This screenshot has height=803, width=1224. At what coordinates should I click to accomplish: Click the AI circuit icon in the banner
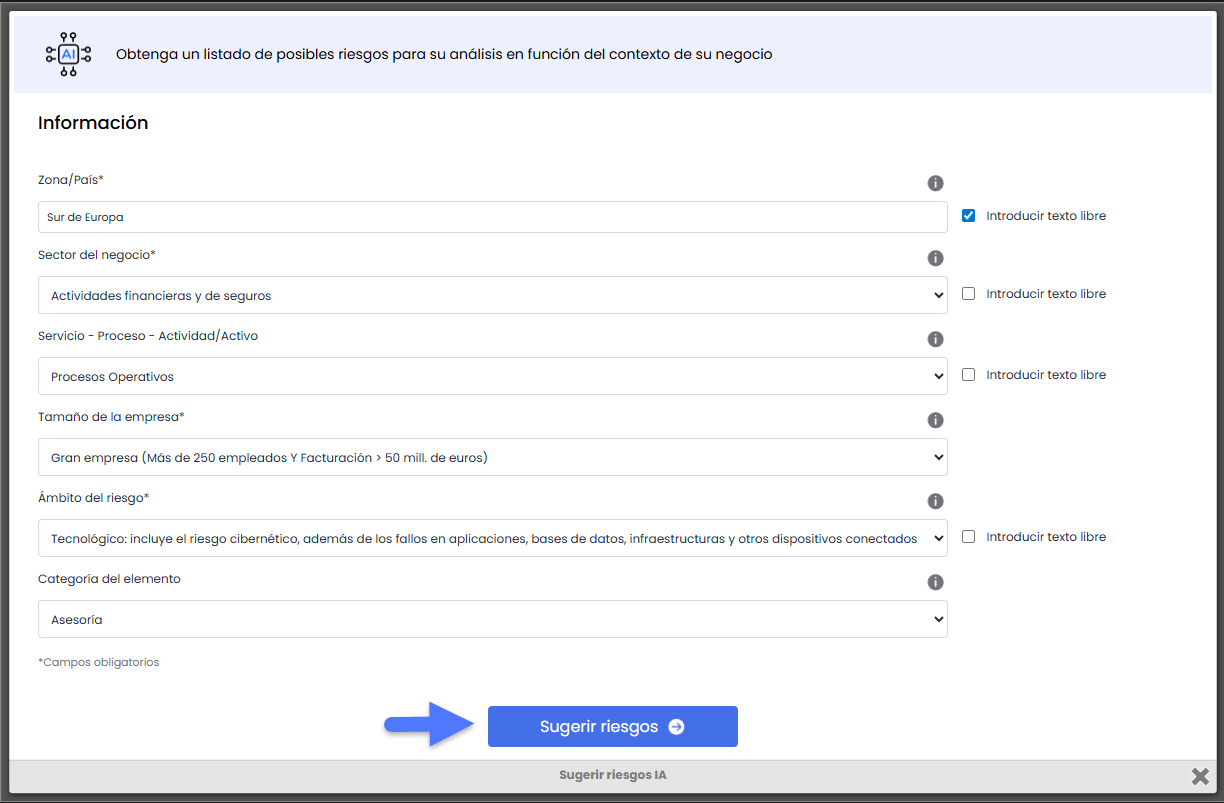pos(68,54)
